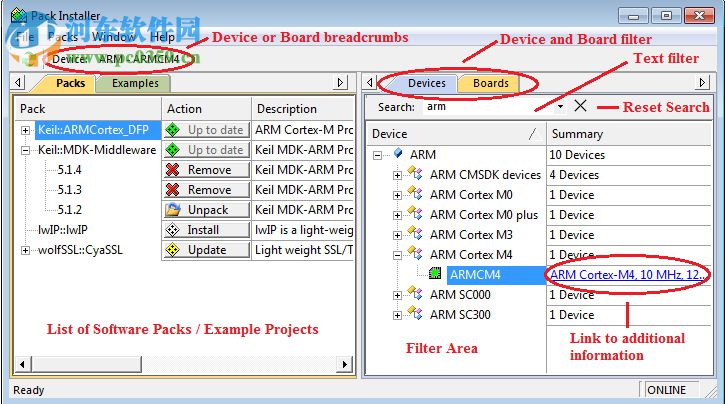Reset the search with the X icon
Screen dimensions: 725x404
point(580,106)
